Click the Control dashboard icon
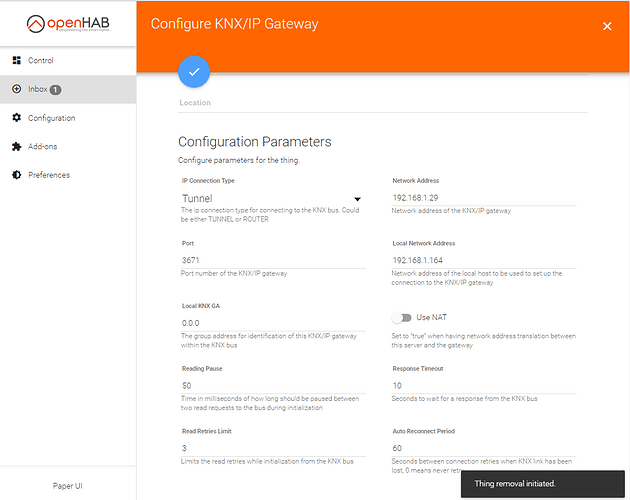 (x=16, y=60)
